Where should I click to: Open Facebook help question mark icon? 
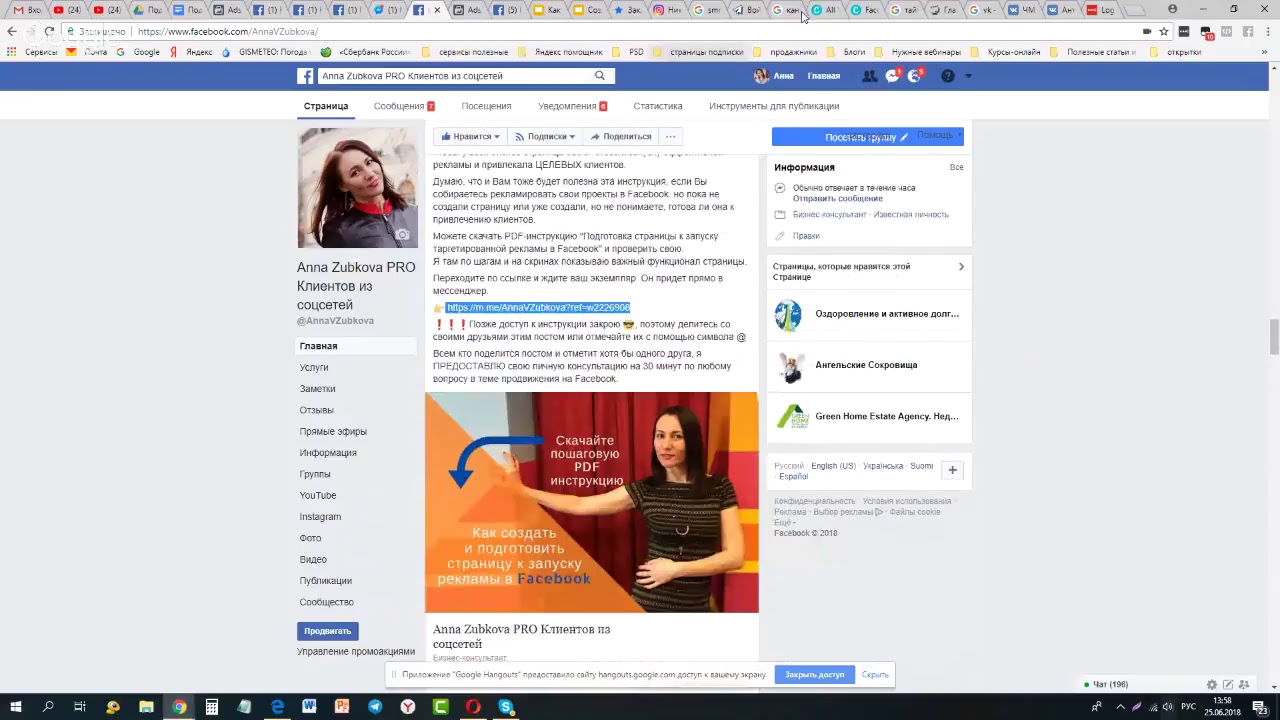tap(948, 76)
